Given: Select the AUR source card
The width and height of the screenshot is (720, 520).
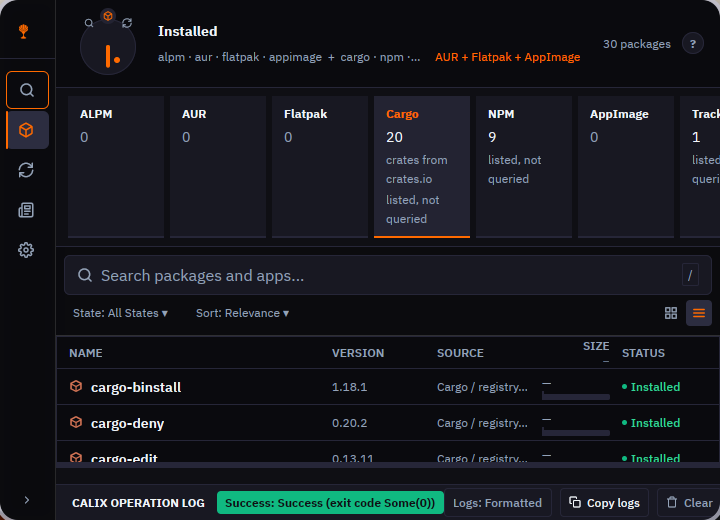Looking at the screenshot, I should point(218,167).
